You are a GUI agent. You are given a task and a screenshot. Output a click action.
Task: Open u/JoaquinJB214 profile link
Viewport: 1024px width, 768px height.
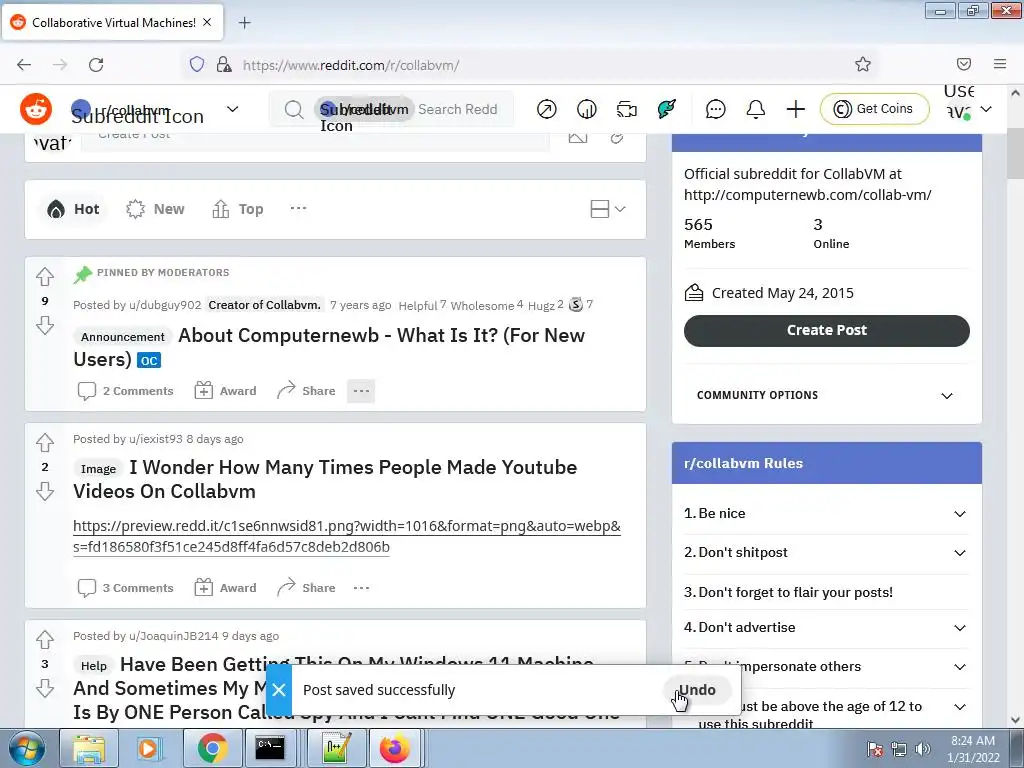pos(173,636)
